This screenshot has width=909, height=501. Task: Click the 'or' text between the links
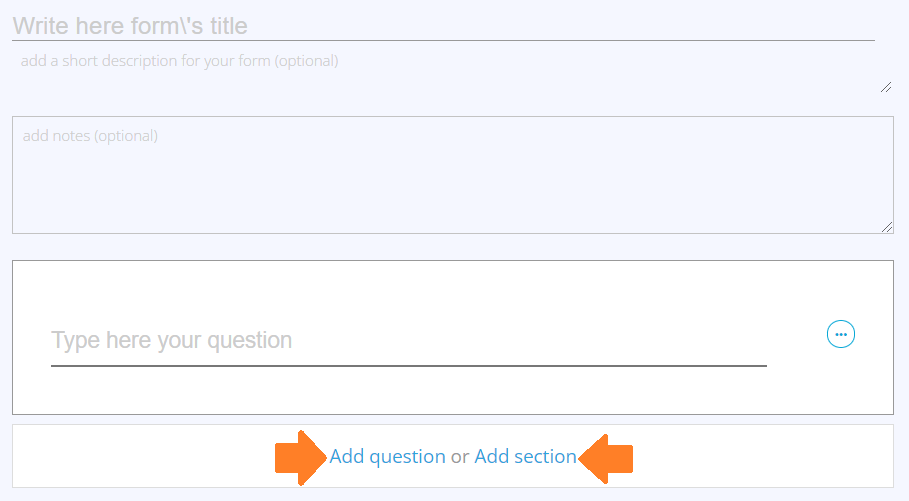point(460,457)
